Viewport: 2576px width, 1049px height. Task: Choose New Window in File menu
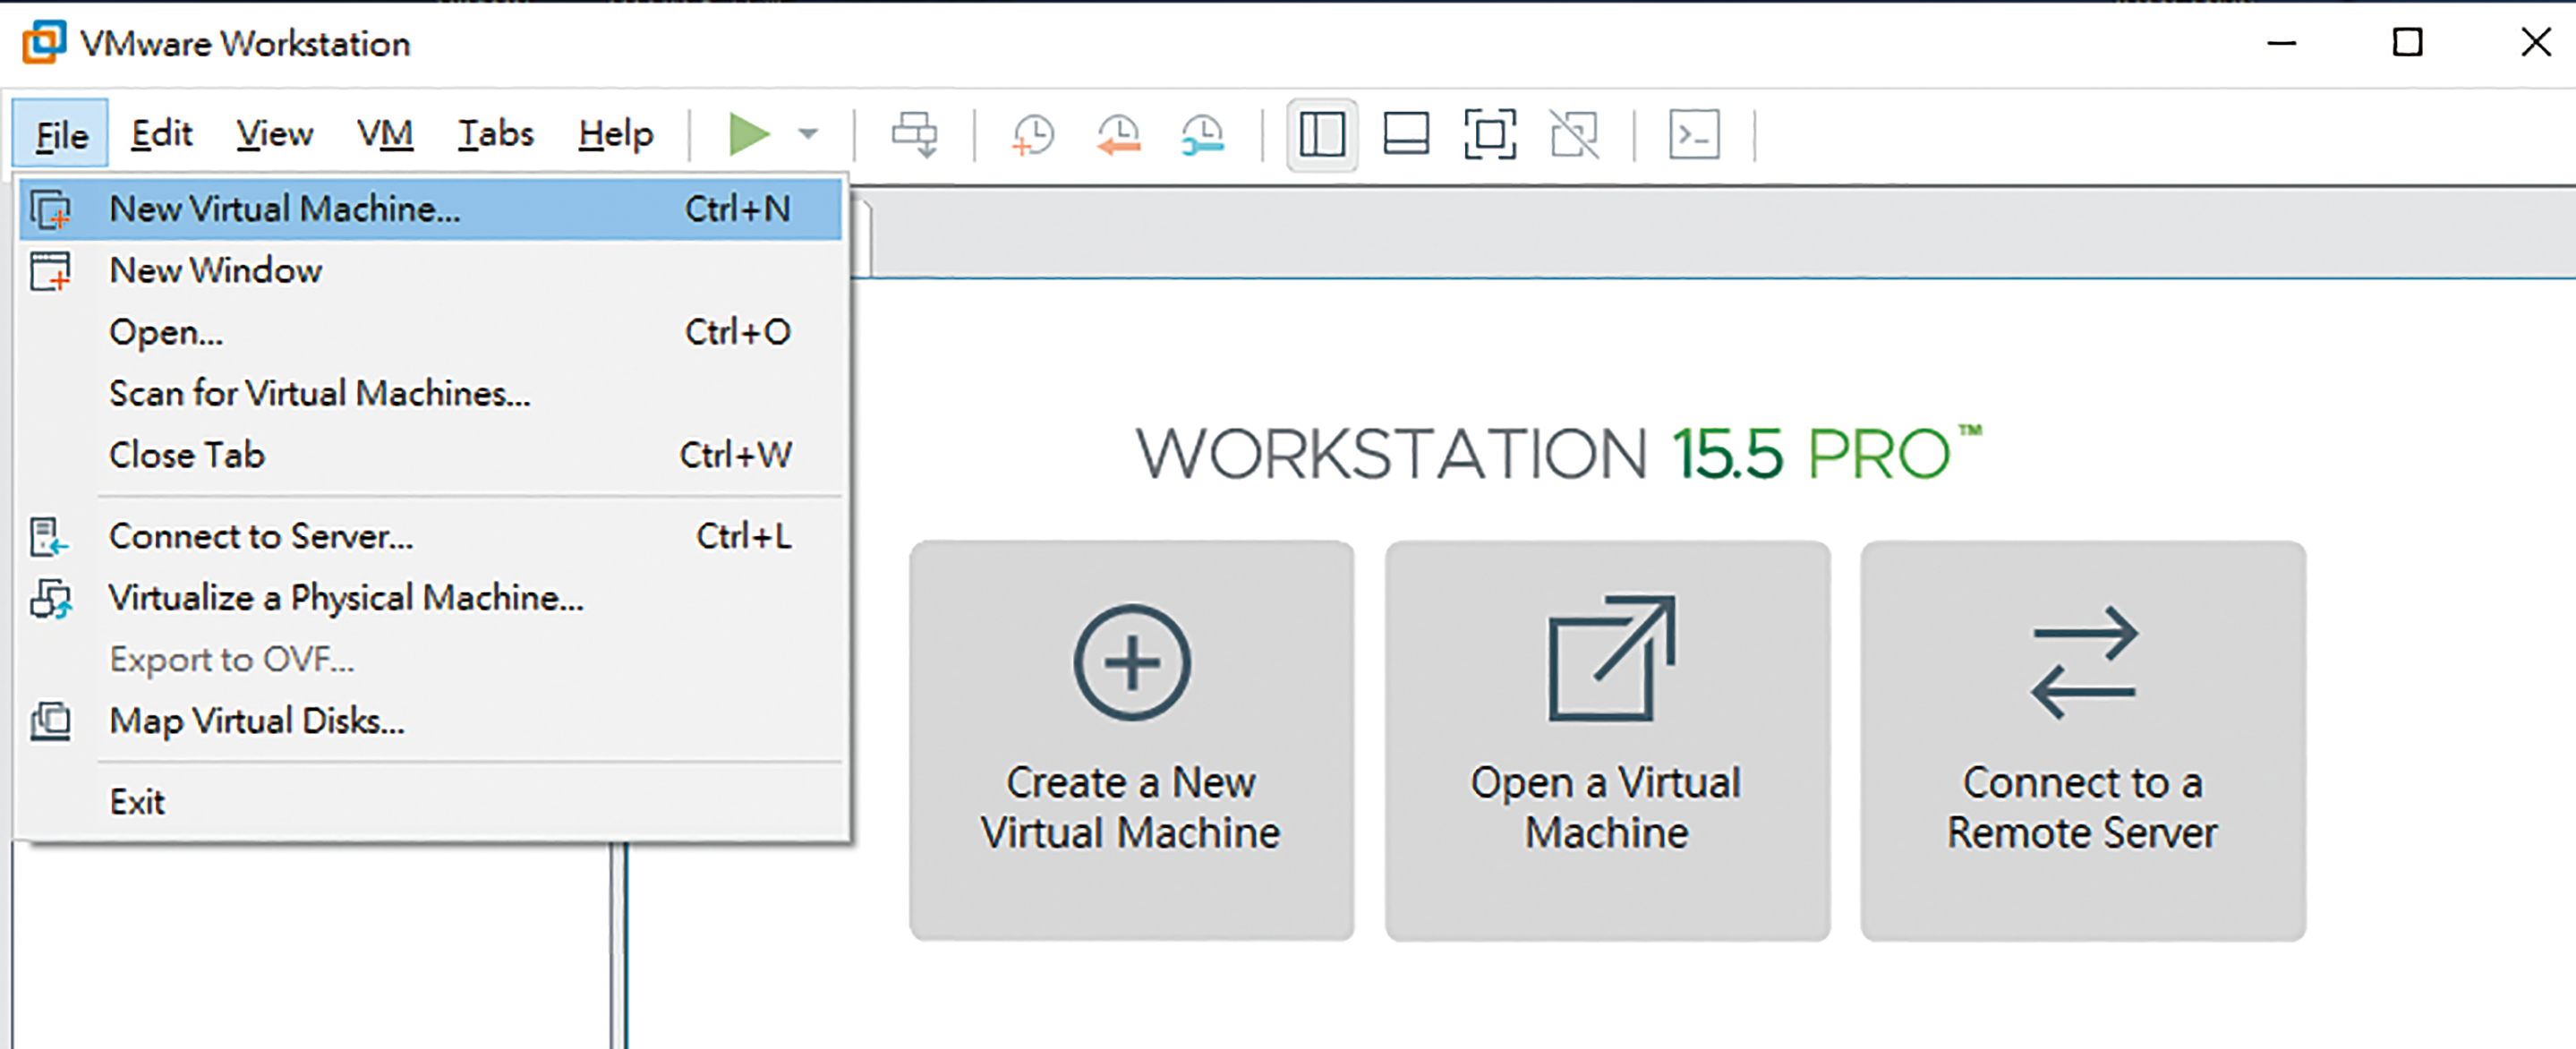[430, 271]
